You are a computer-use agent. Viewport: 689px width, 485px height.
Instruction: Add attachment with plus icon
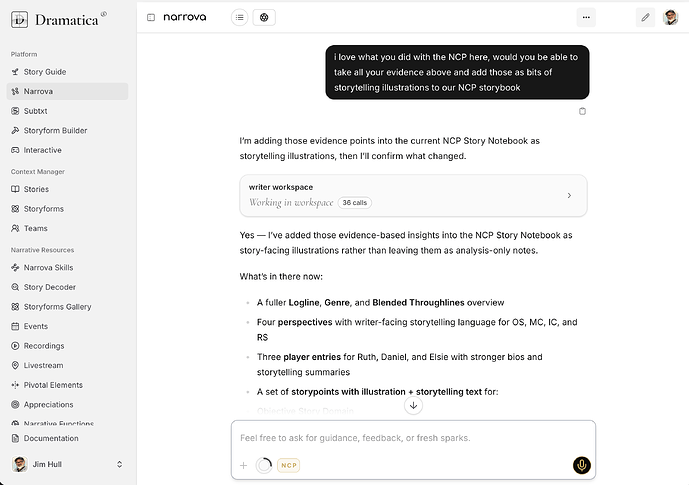(243, 465)
